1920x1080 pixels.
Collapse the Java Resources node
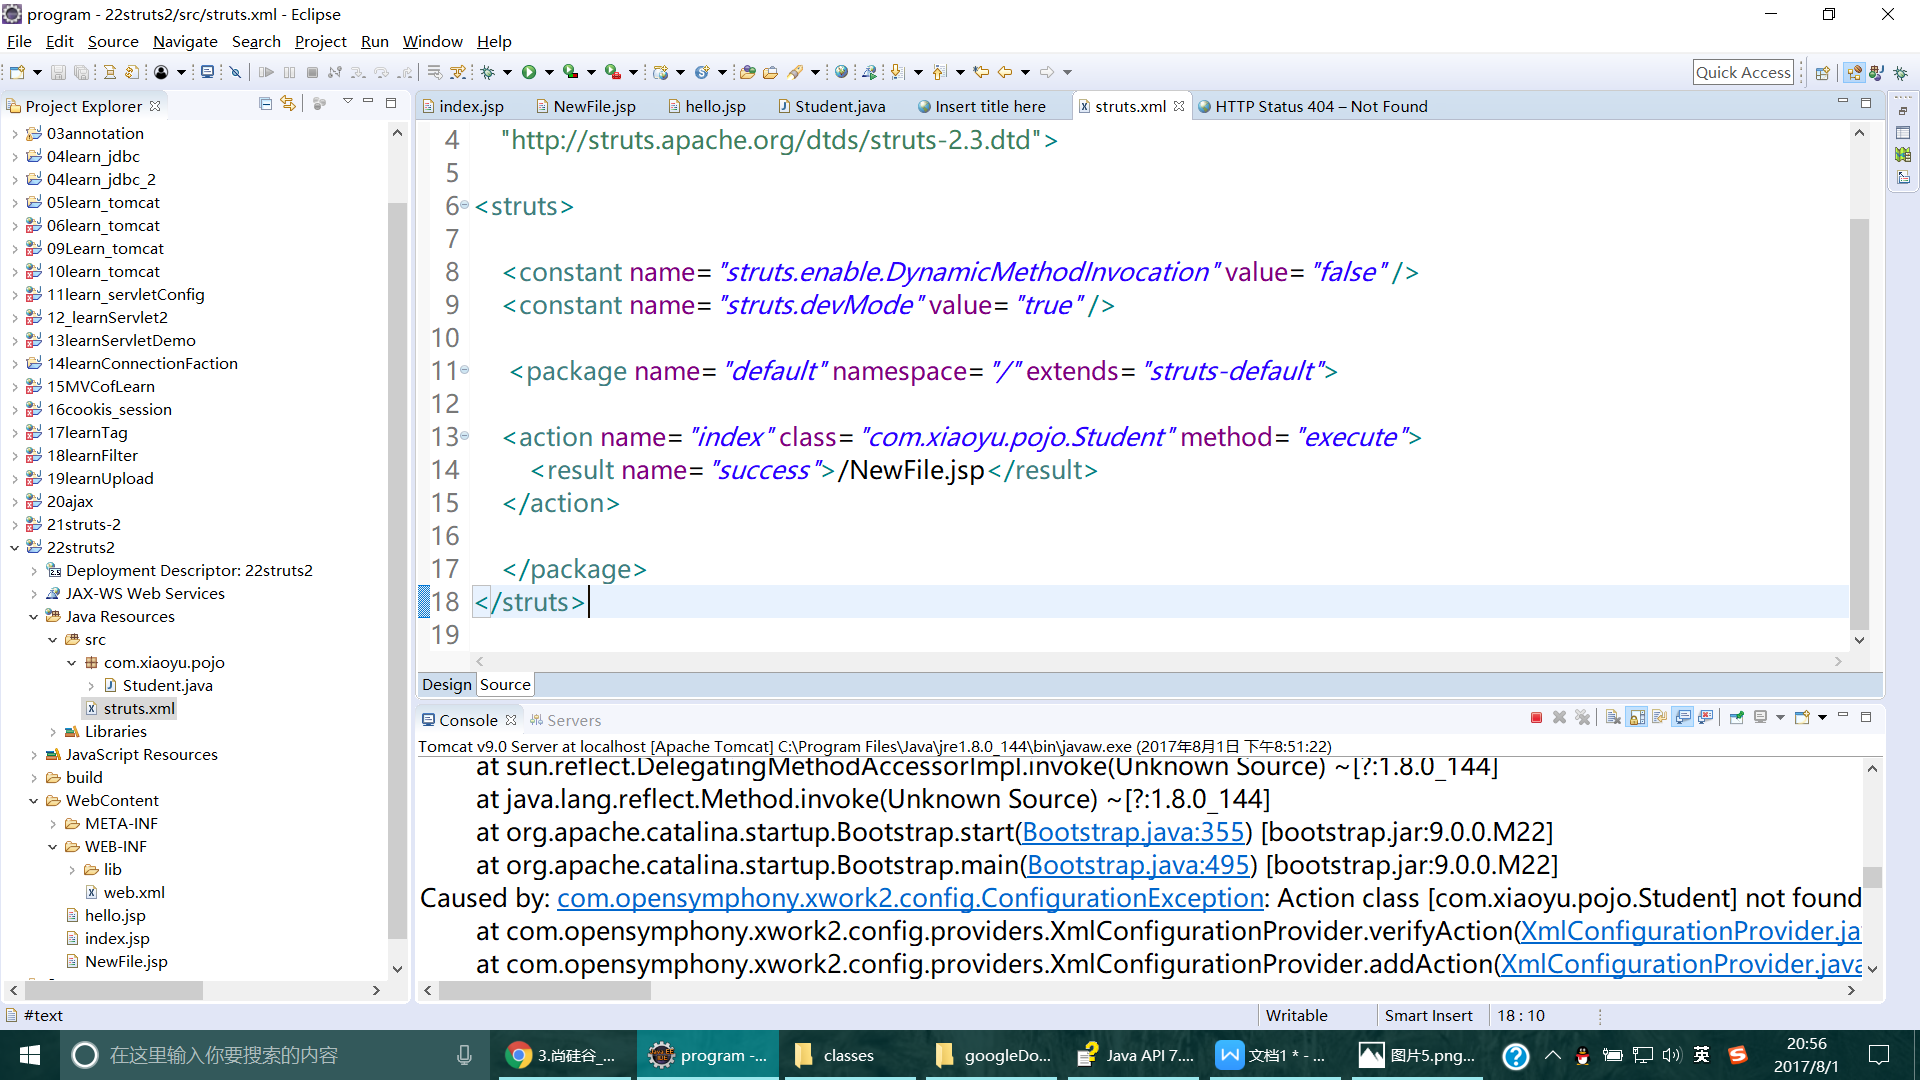coord(33,616)
